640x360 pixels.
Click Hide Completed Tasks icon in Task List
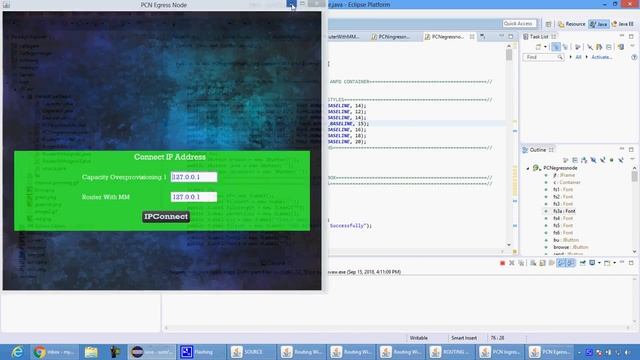pyautogui.click(x=589, y=47)
